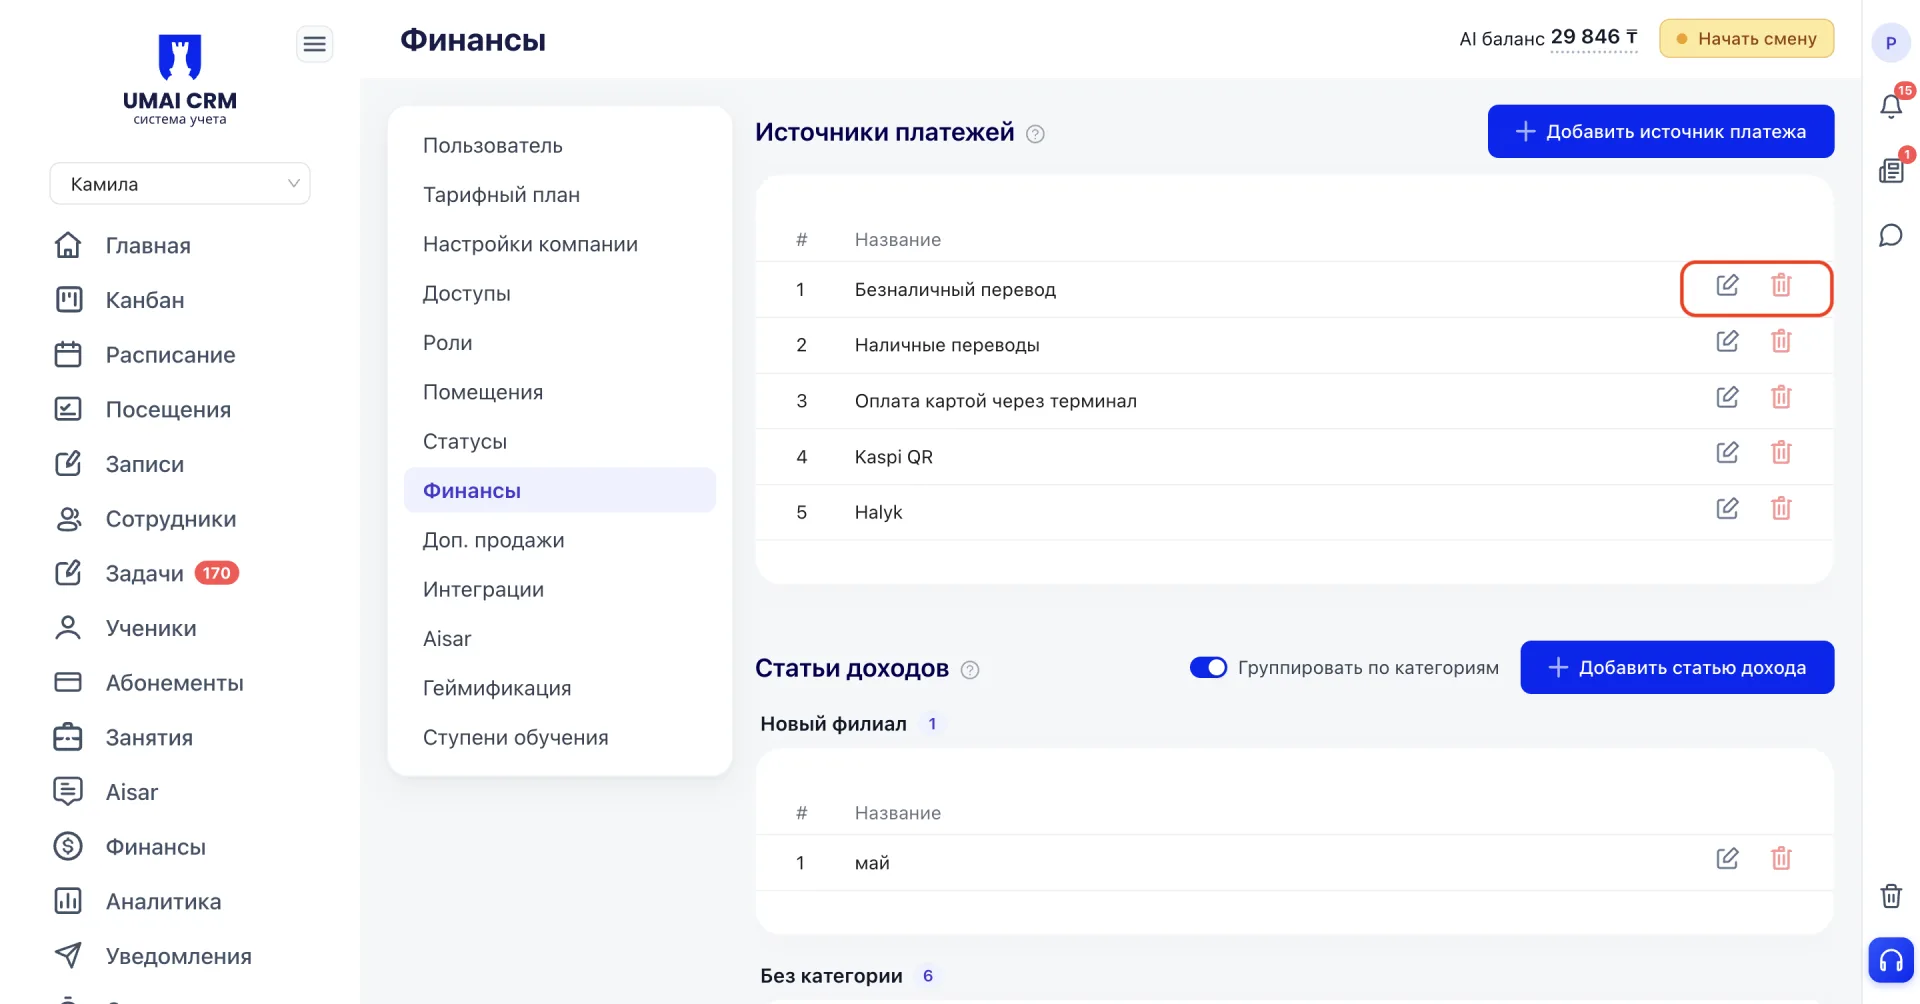Delete the май income item
The image size is (1920, 1004).
(x=1781, y=858)
